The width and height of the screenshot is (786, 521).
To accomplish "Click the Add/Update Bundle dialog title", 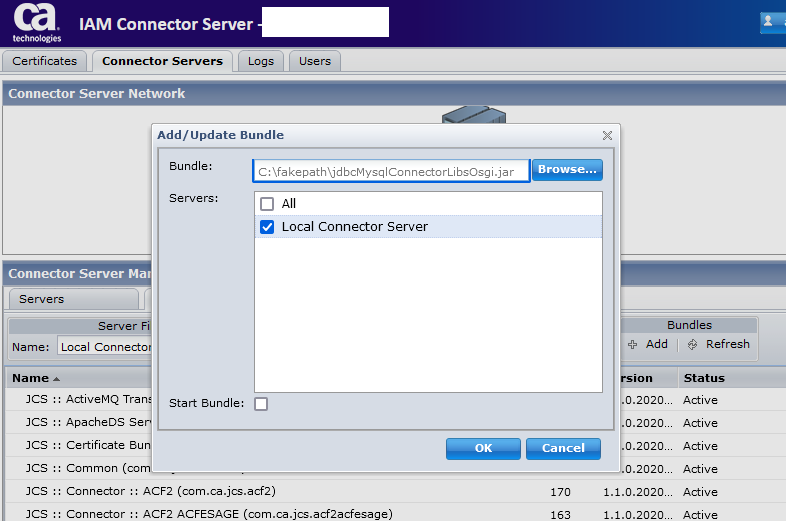I will 221,135.
